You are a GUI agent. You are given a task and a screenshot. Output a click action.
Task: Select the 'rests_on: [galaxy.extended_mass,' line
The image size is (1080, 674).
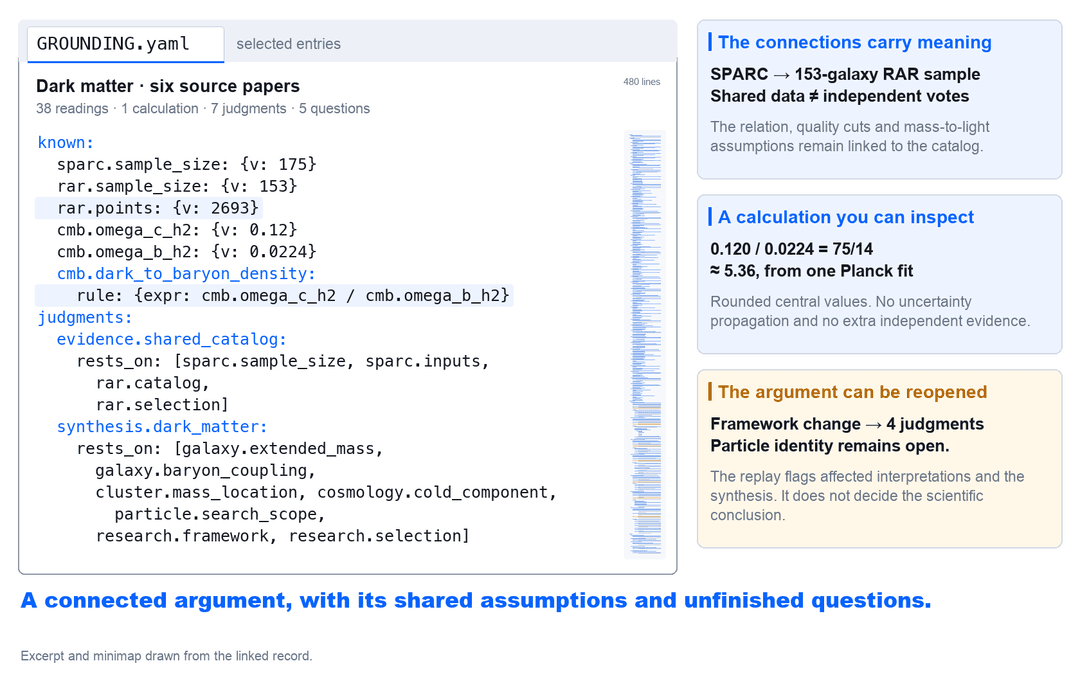point(229,449)
